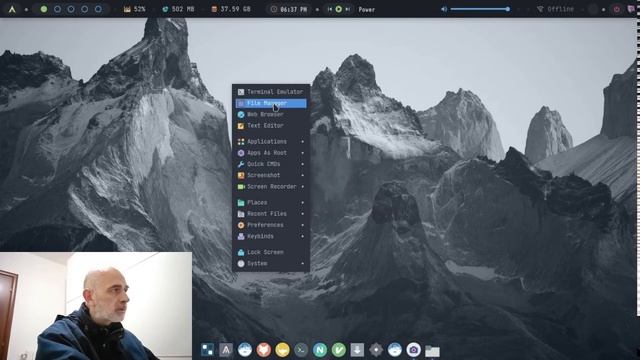The width and height of the screenshot is (640, 360).
Task: Launch Web Browser from the menu
Action: coord(271,114)
